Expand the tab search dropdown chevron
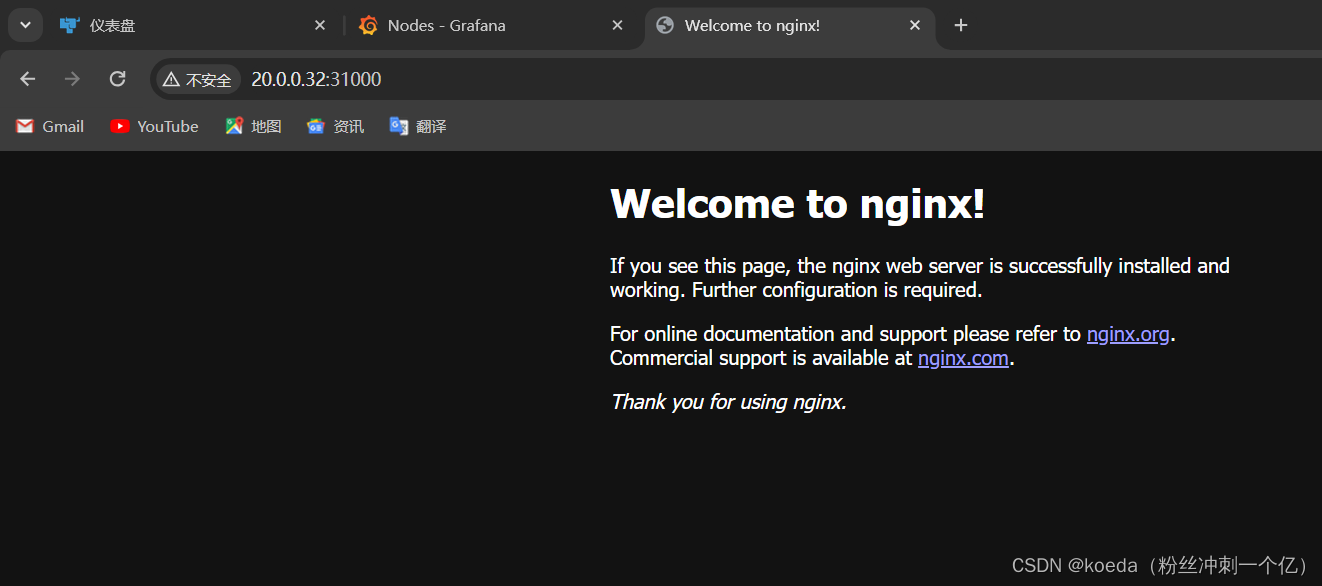The image size is (1322, 586). 25,25
